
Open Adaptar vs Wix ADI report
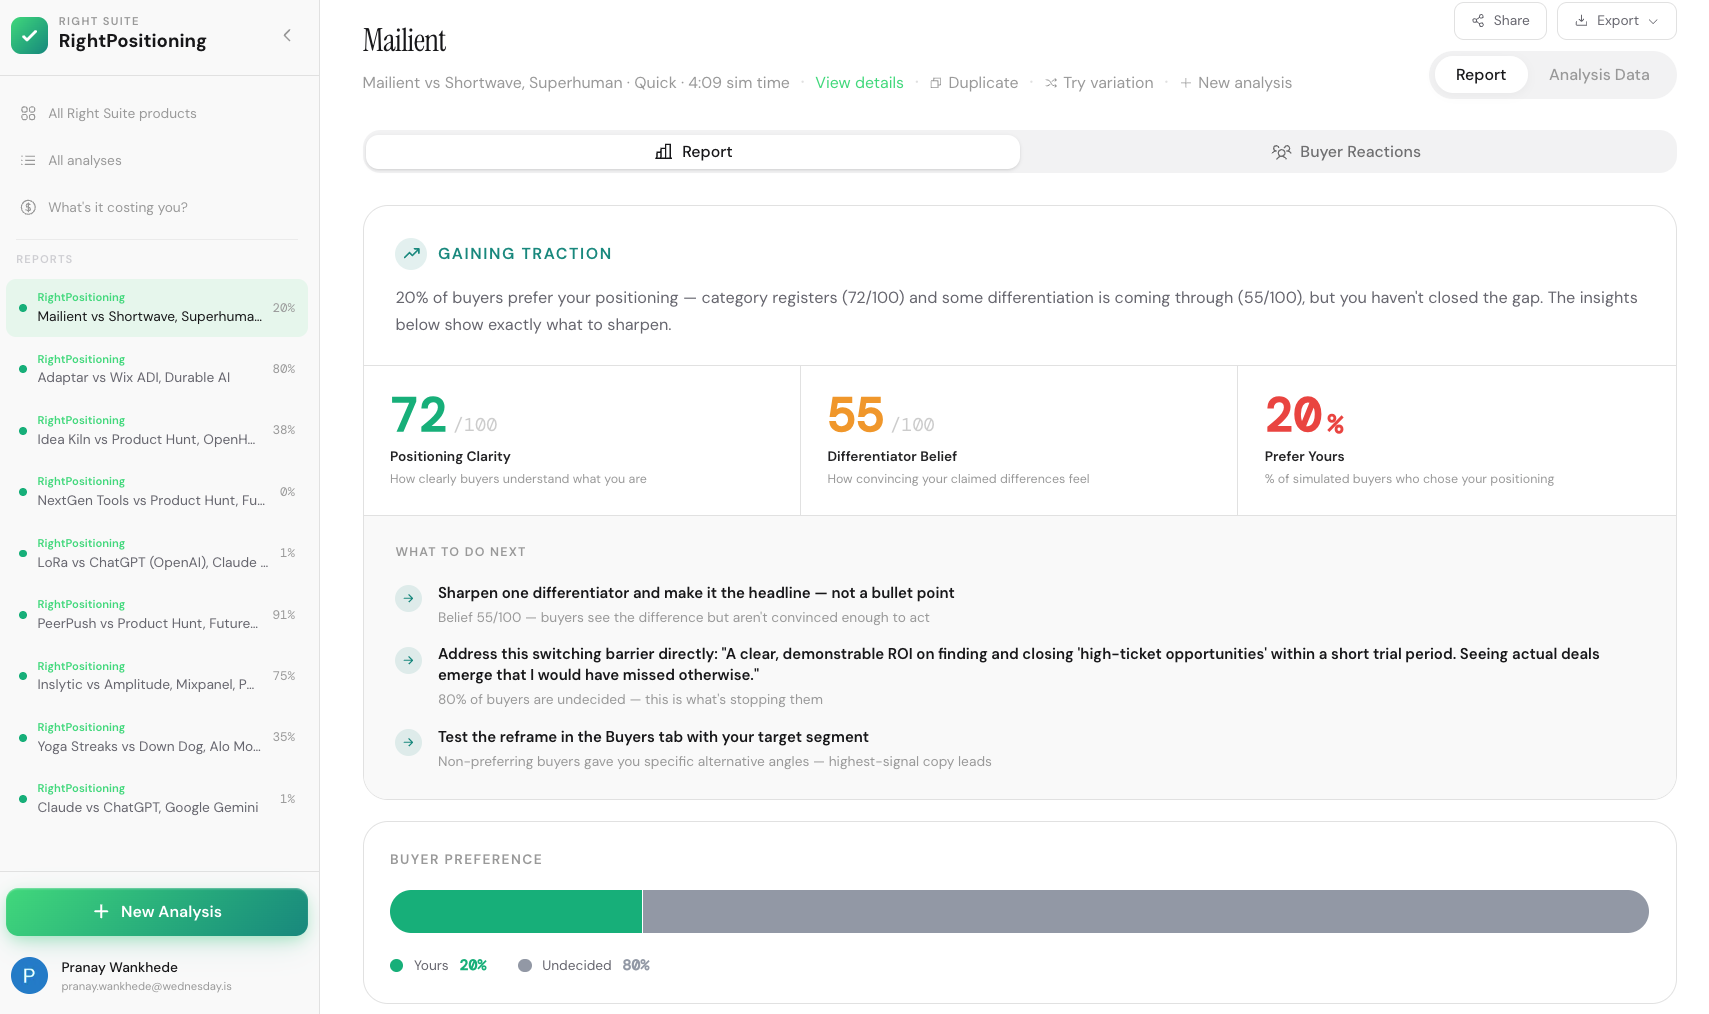pos(157,369)
